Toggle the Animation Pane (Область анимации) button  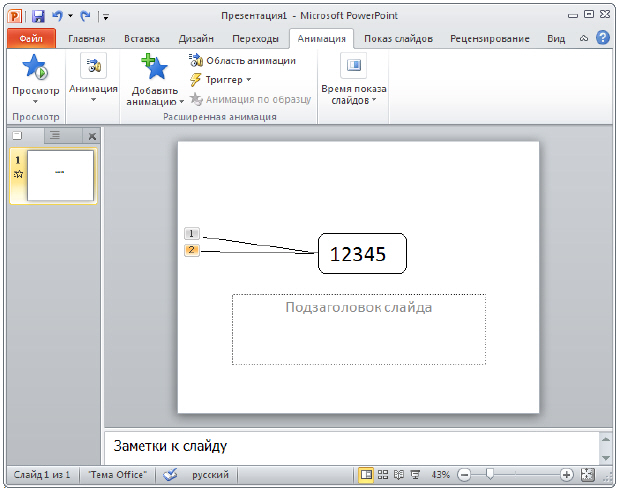[x=242, y=61]
